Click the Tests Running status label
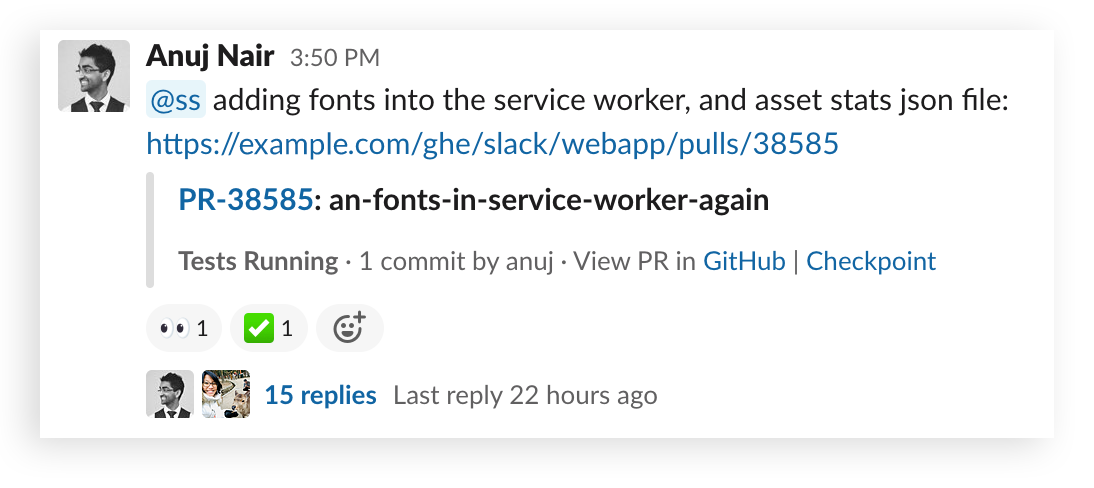The width and height of the screenshot is (1094, 488). coord(258,262)
